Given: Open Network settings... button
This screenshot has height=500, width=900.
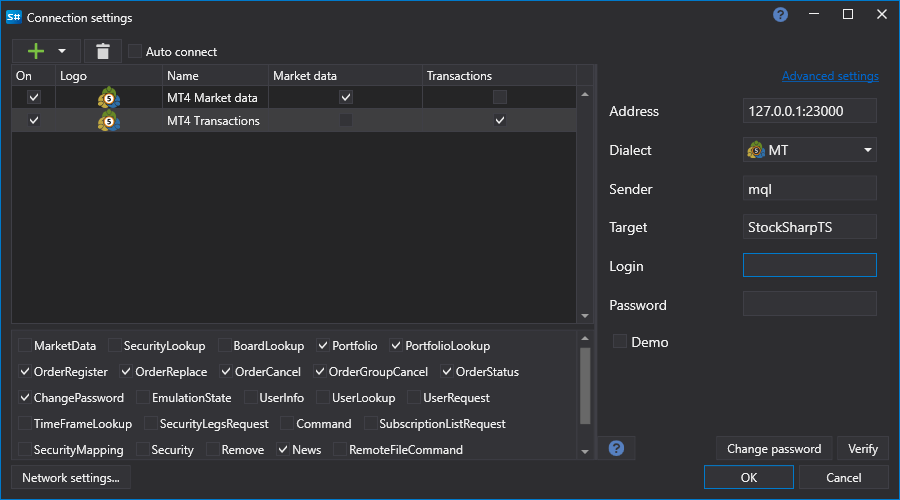Looking at the screenshot, I should (x=71, y=477).
